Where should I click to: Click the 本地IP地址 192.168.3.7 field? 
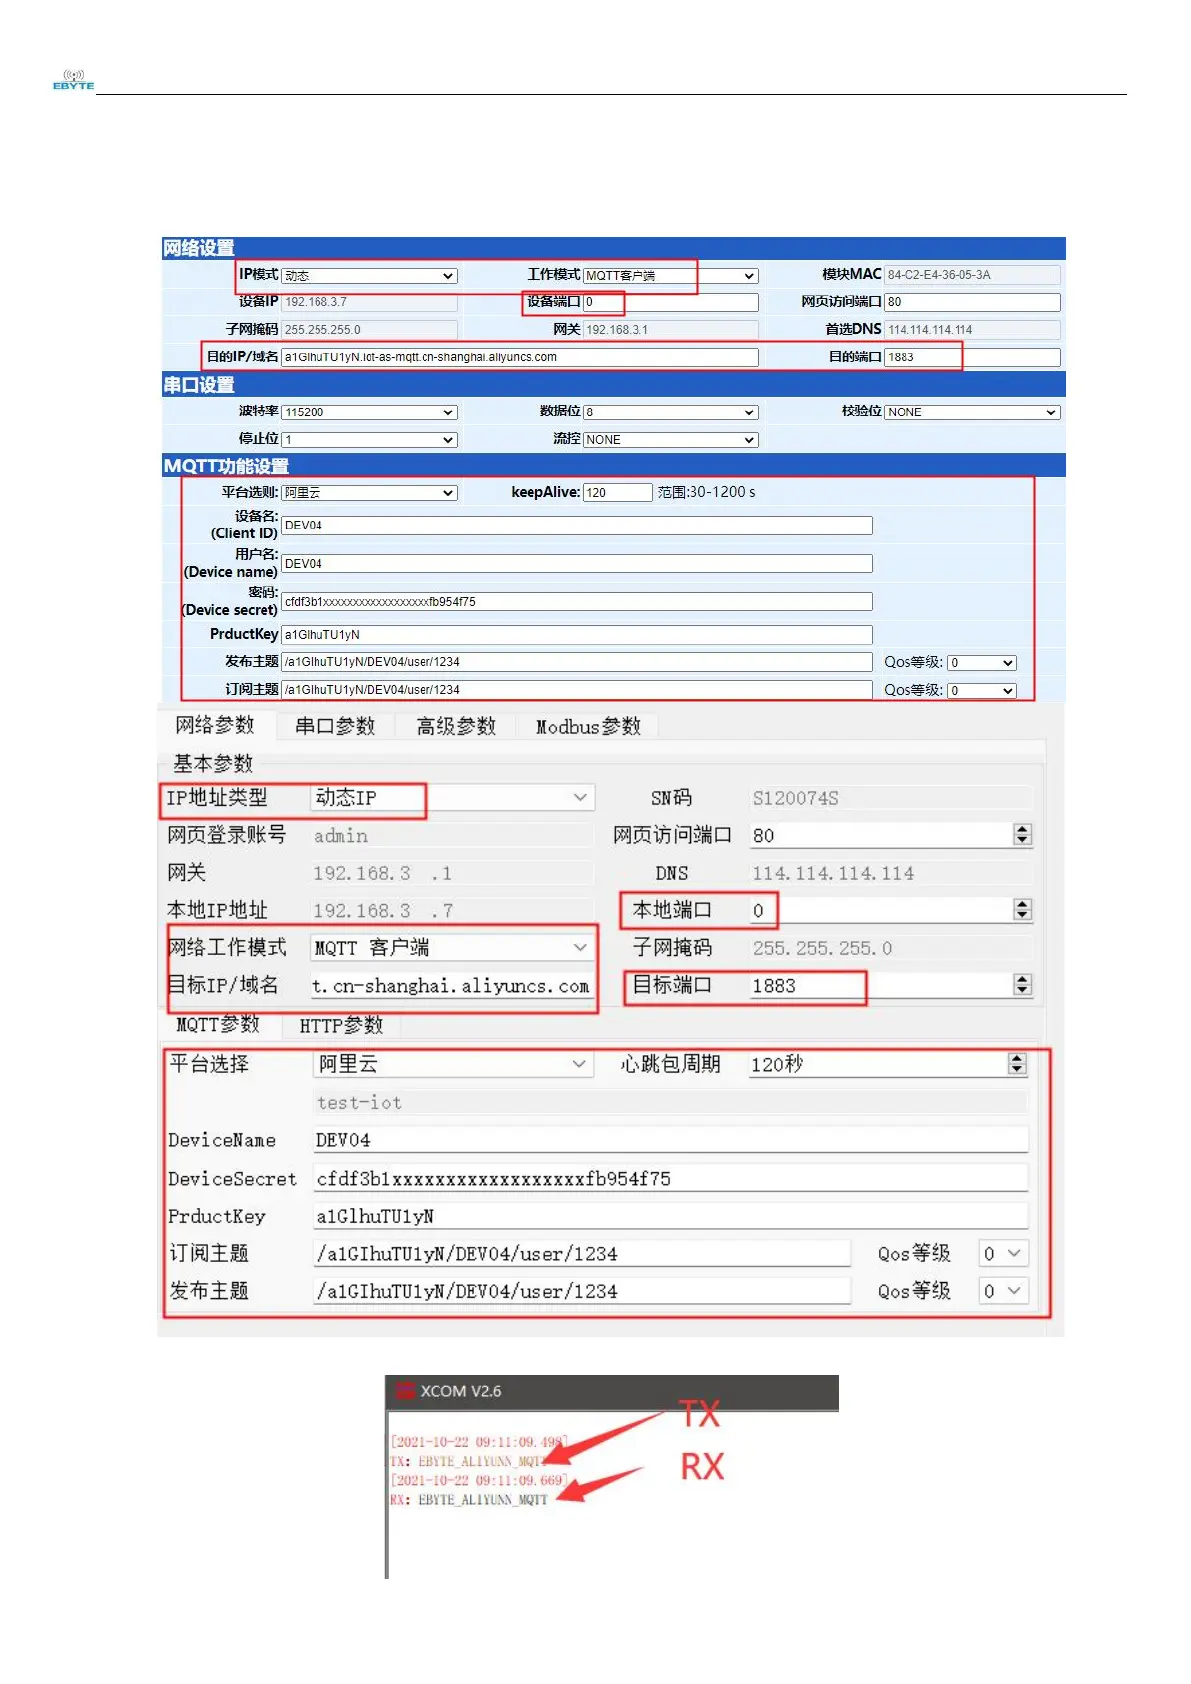(x=452, y=910)
